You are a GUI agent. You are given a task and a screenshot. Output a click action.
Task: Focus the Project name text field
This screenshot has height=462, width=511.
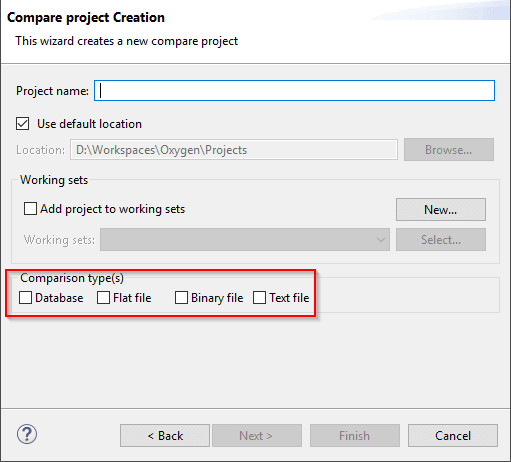294,90
